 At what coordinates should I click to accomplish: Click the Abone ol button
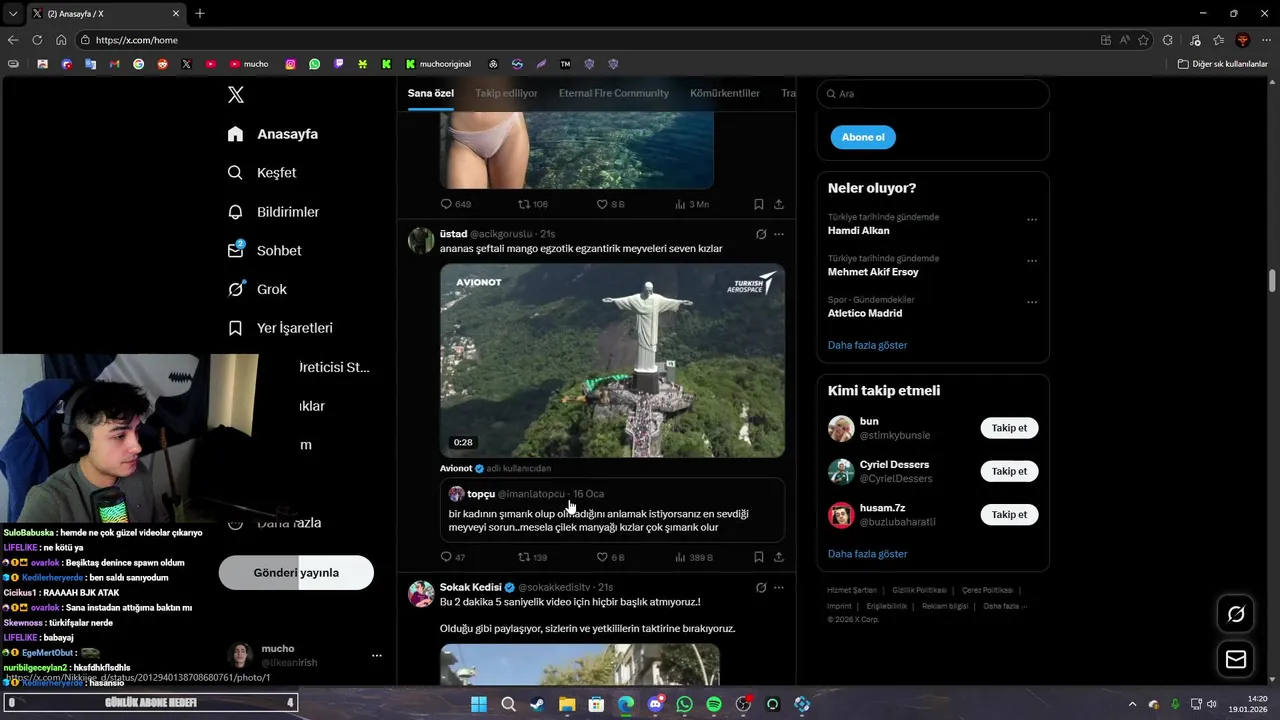coord(863,137)
